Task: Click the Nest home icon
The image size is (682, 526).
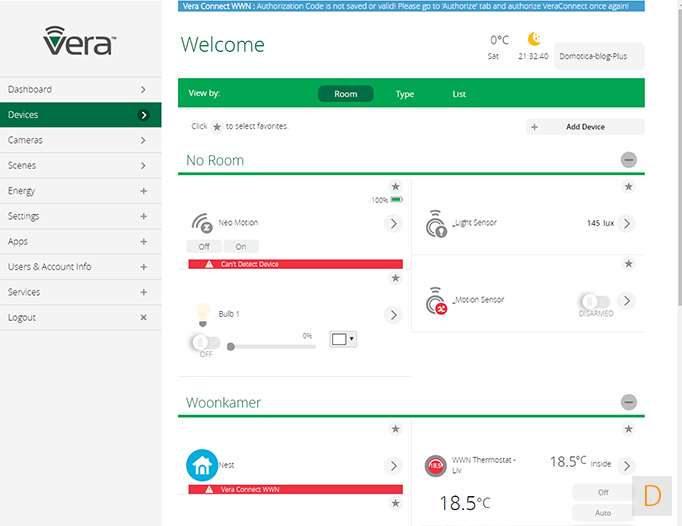Action: point(202,465)
